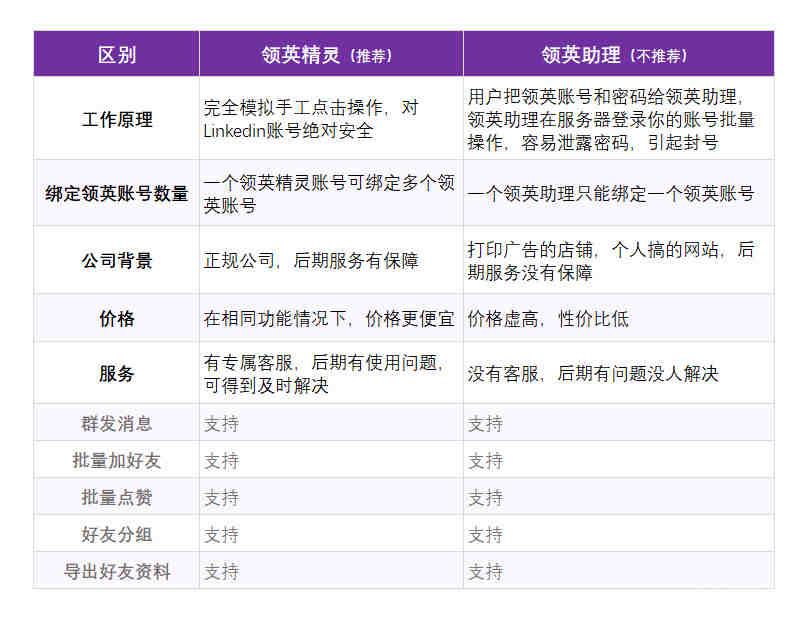Click 领英精灵 支持 in 批量点赞 row
The height and width of the screenshot is (617, 806).
331,497
